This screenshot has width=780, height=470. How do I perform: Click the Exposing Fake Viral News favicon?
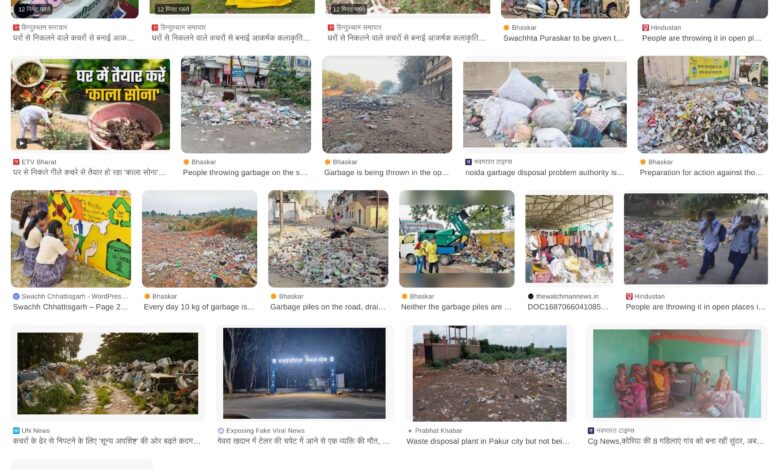[x=221, y=431]
